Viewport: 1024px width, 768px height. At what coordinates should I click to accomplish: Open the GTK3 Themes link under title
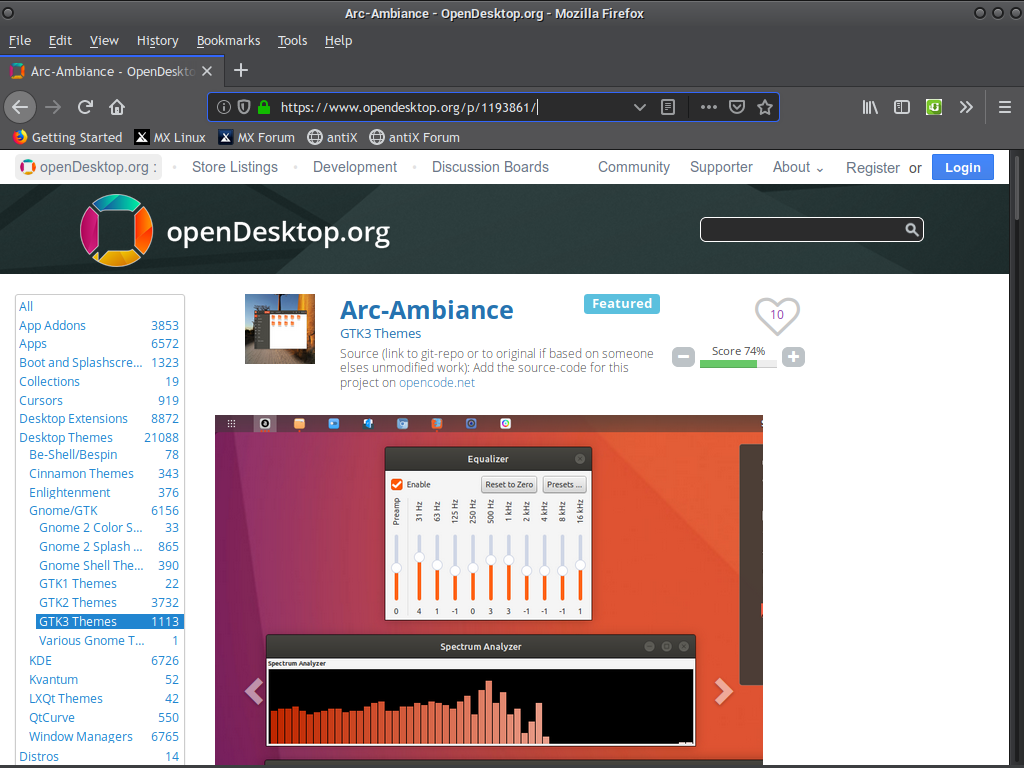point(380,334)
